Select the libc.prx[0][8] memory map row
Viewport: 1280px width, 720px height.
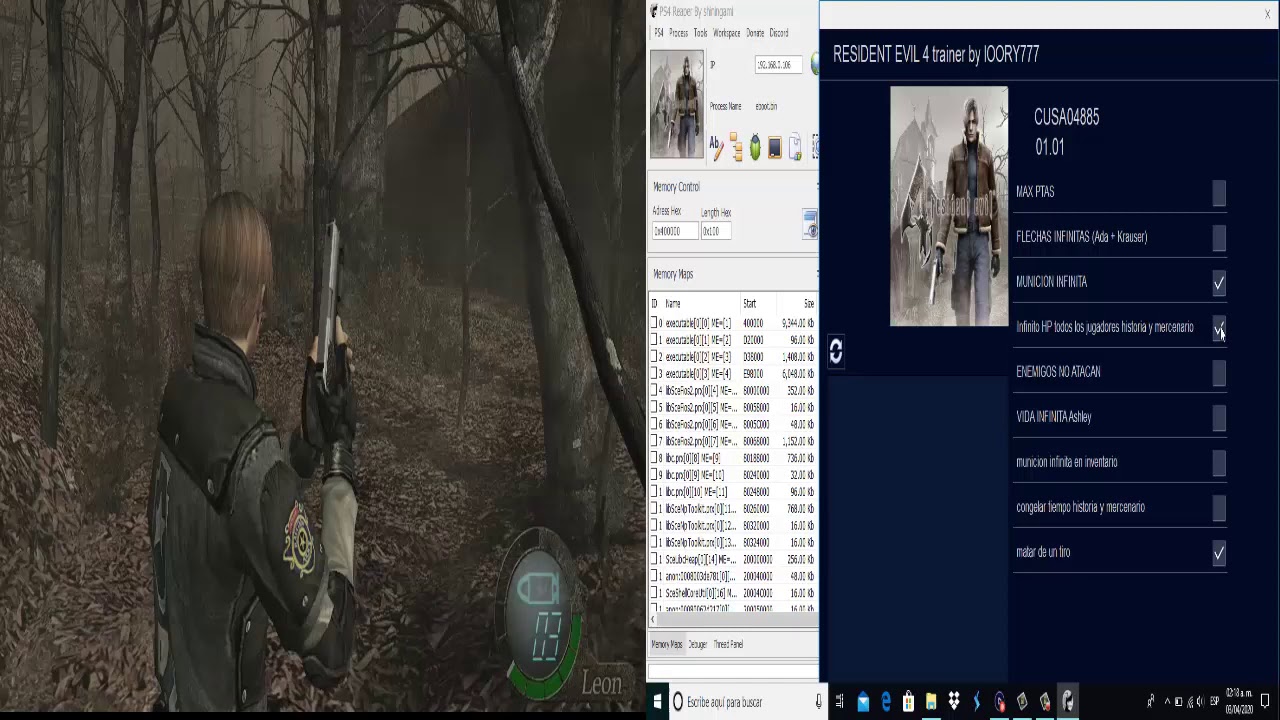tap(733, 458)
